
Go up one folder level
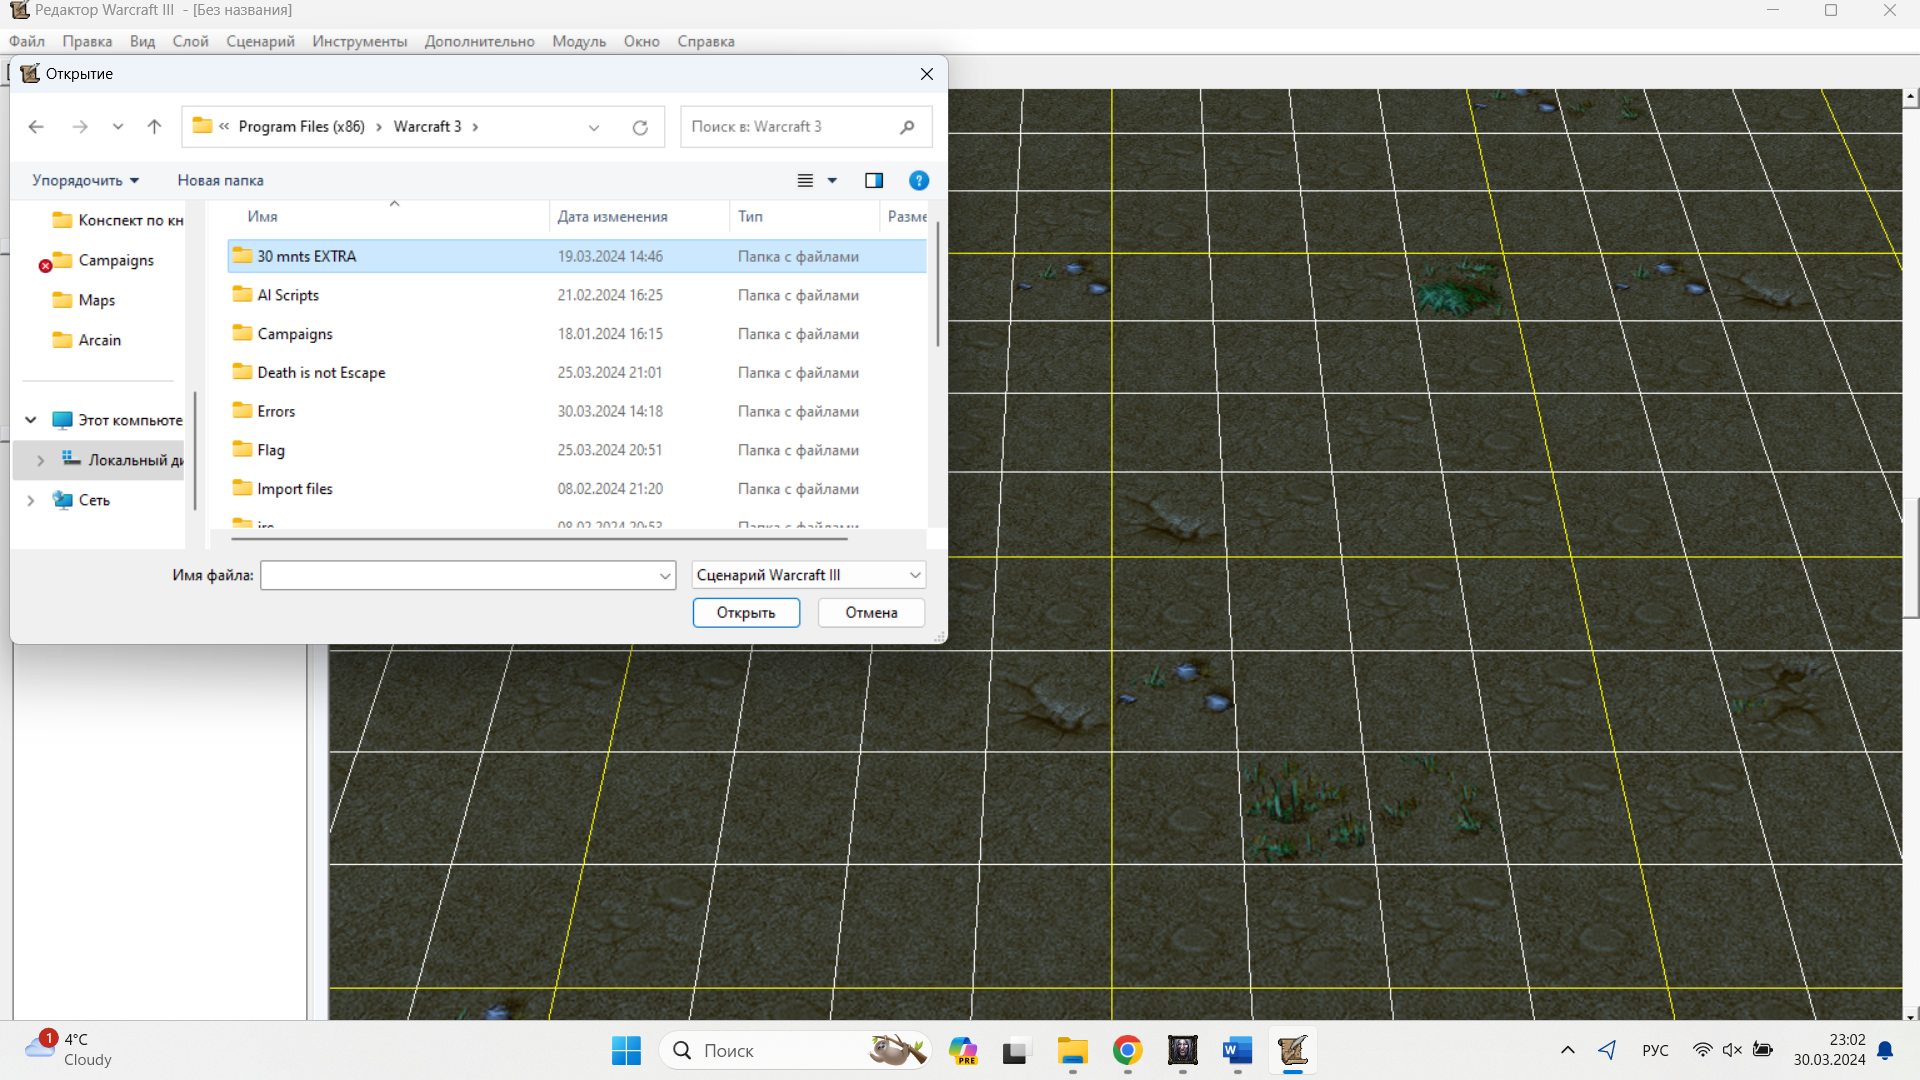click(x=154, y=127)
